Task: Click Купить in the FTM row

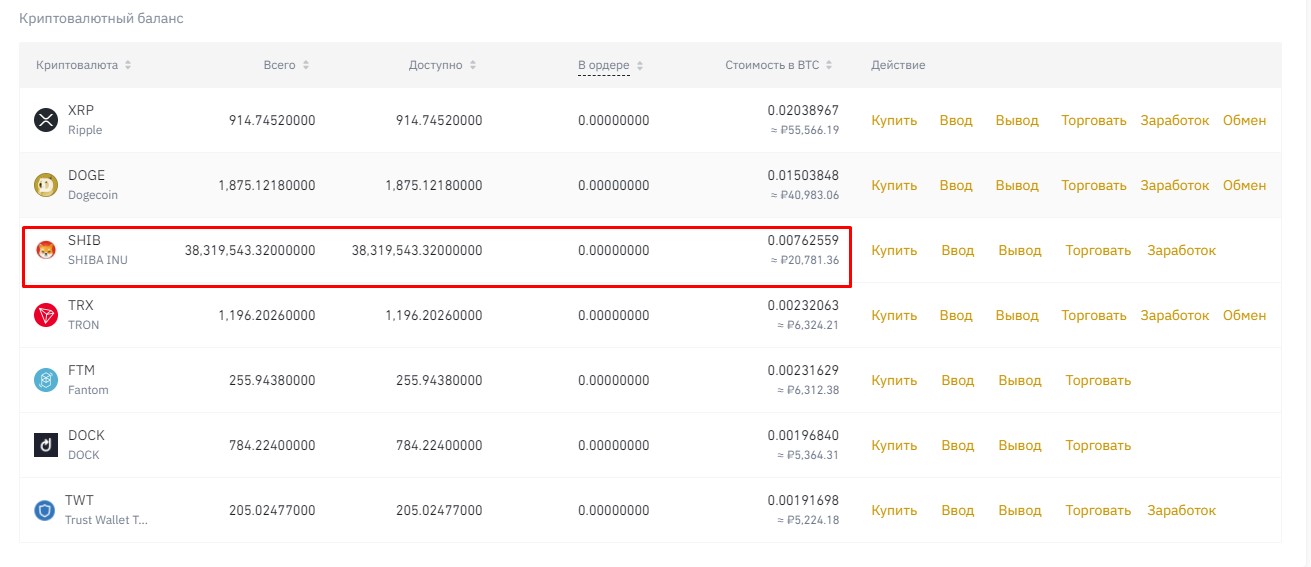Action: click(x=894, y=380)
